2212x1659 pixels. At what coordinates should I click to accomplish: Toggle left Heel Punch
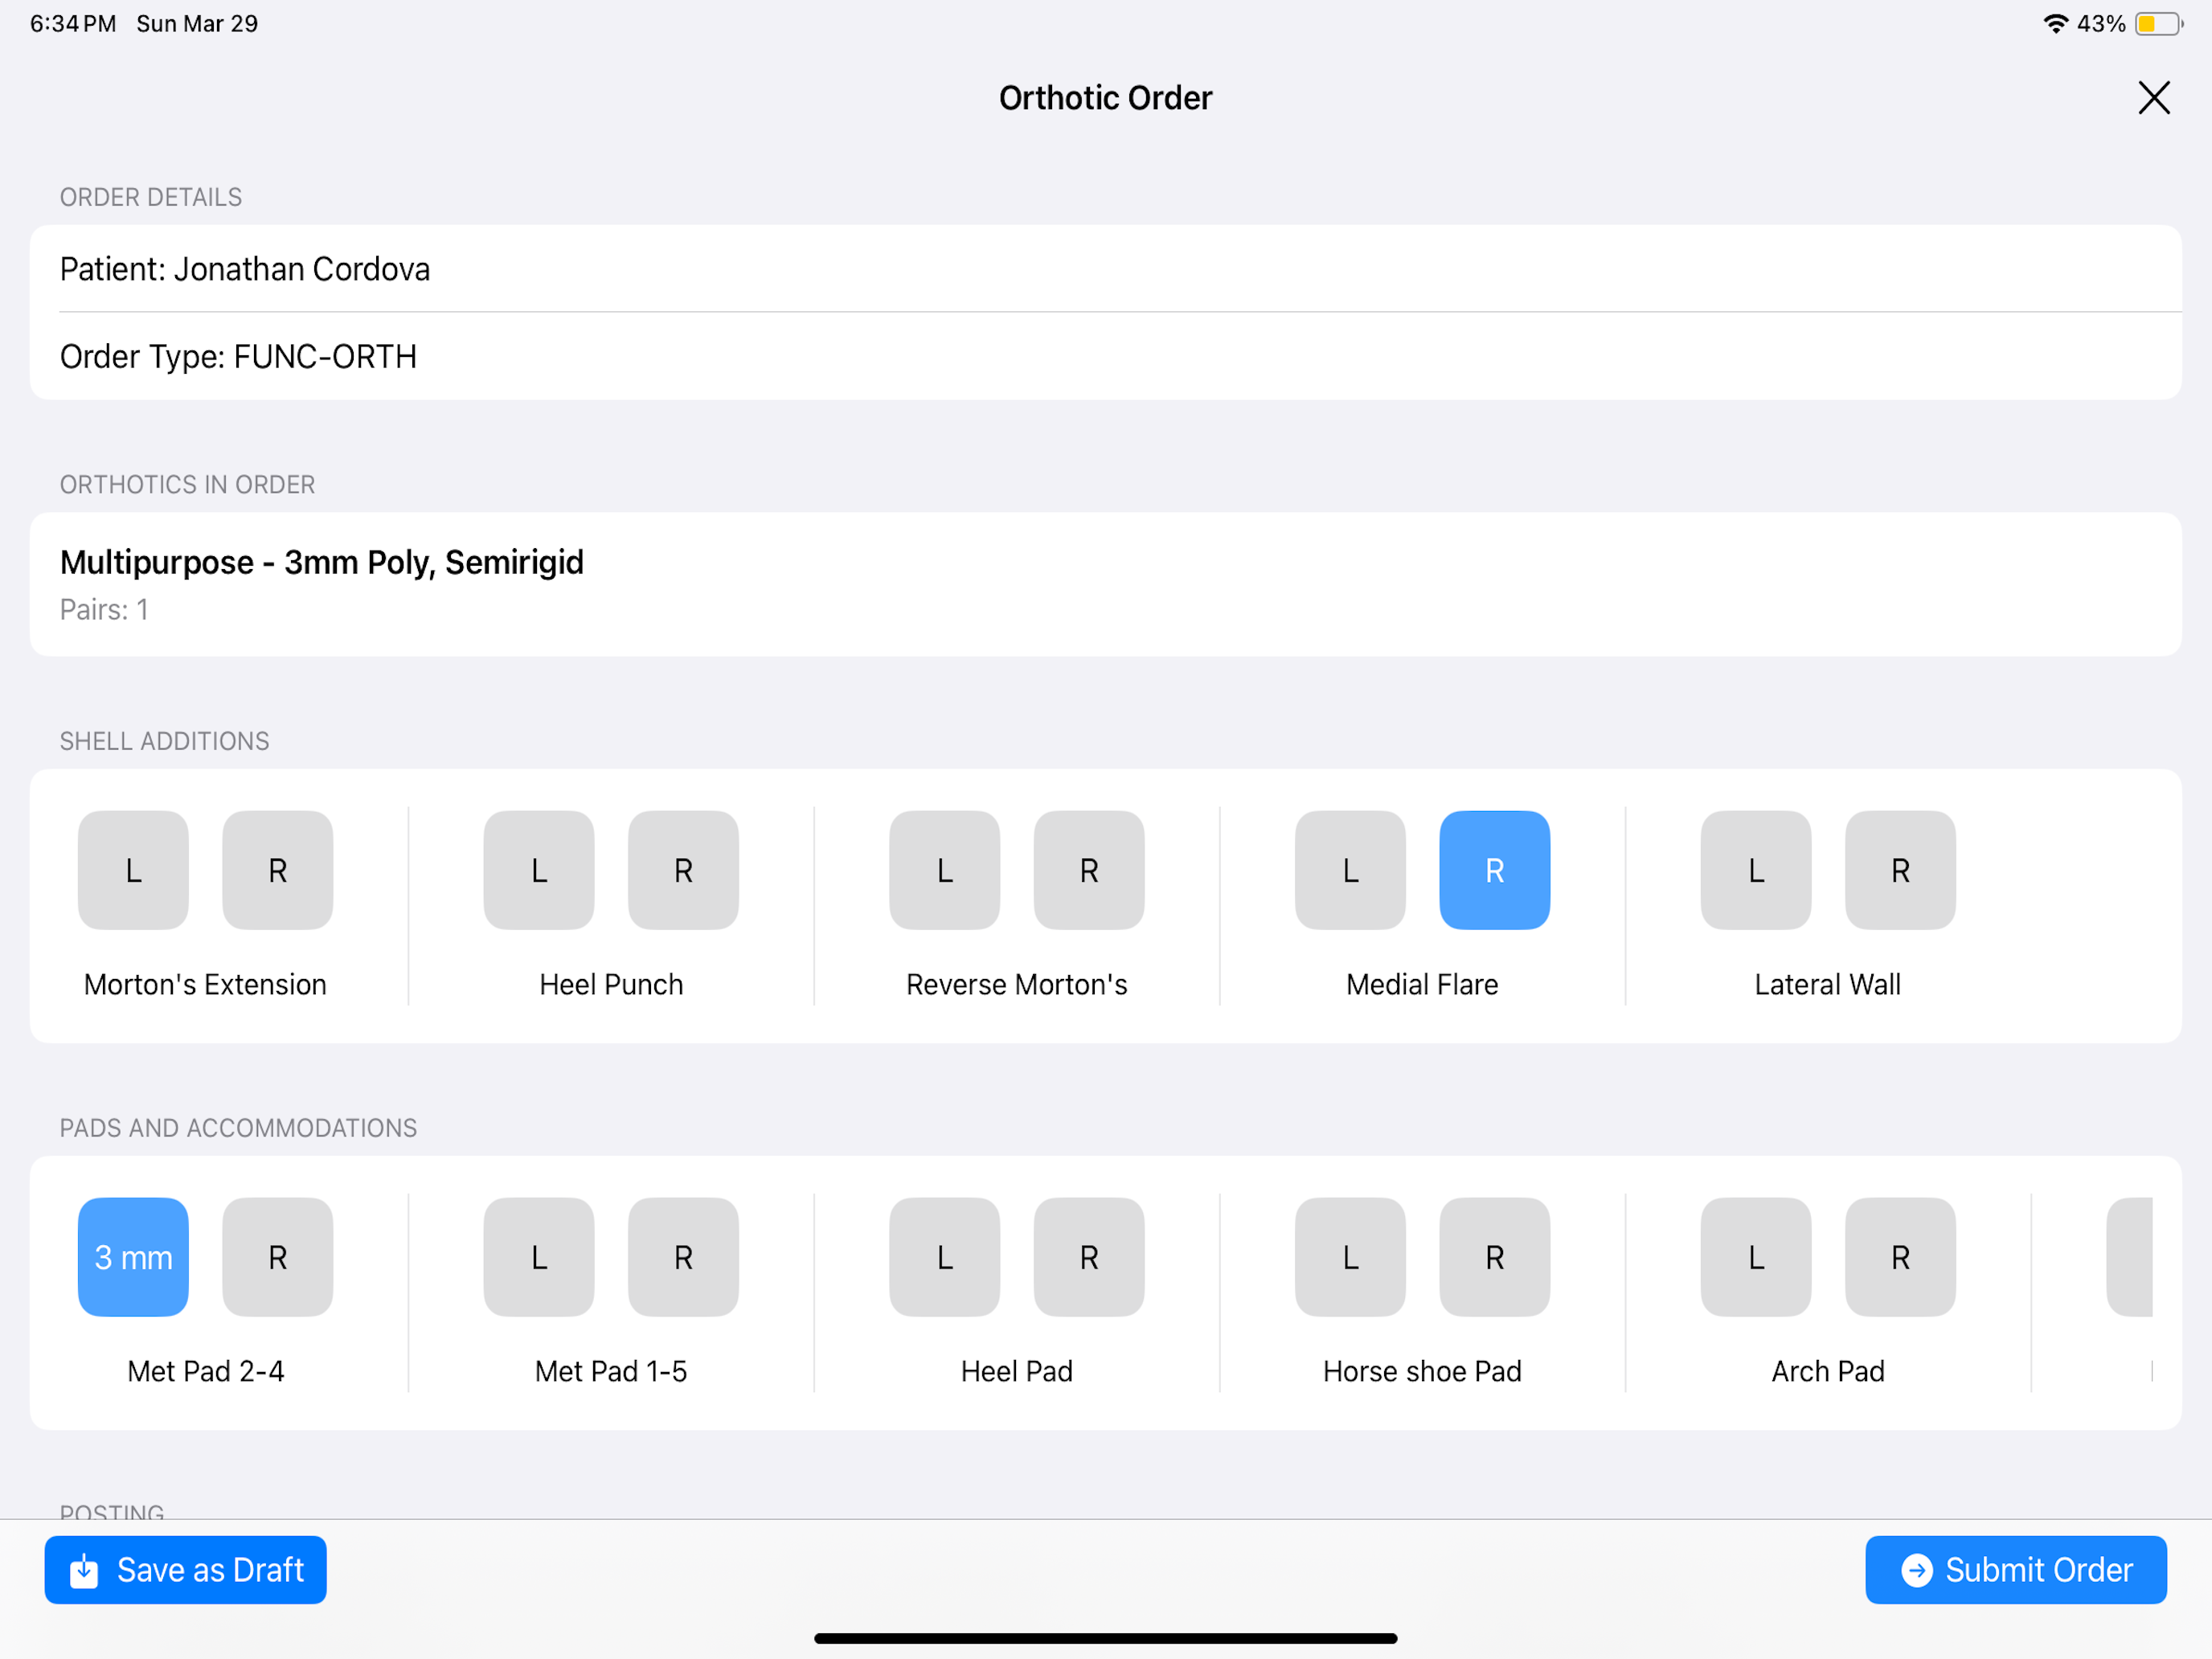point(539,870)
